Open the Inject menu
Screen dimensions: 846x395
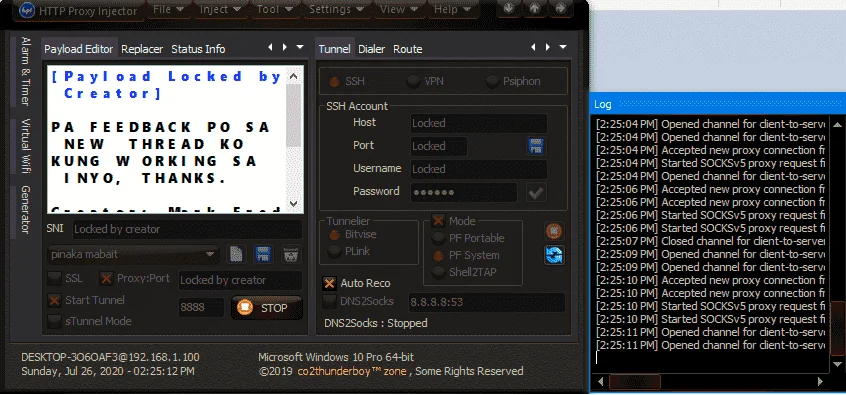coord(220,9)
